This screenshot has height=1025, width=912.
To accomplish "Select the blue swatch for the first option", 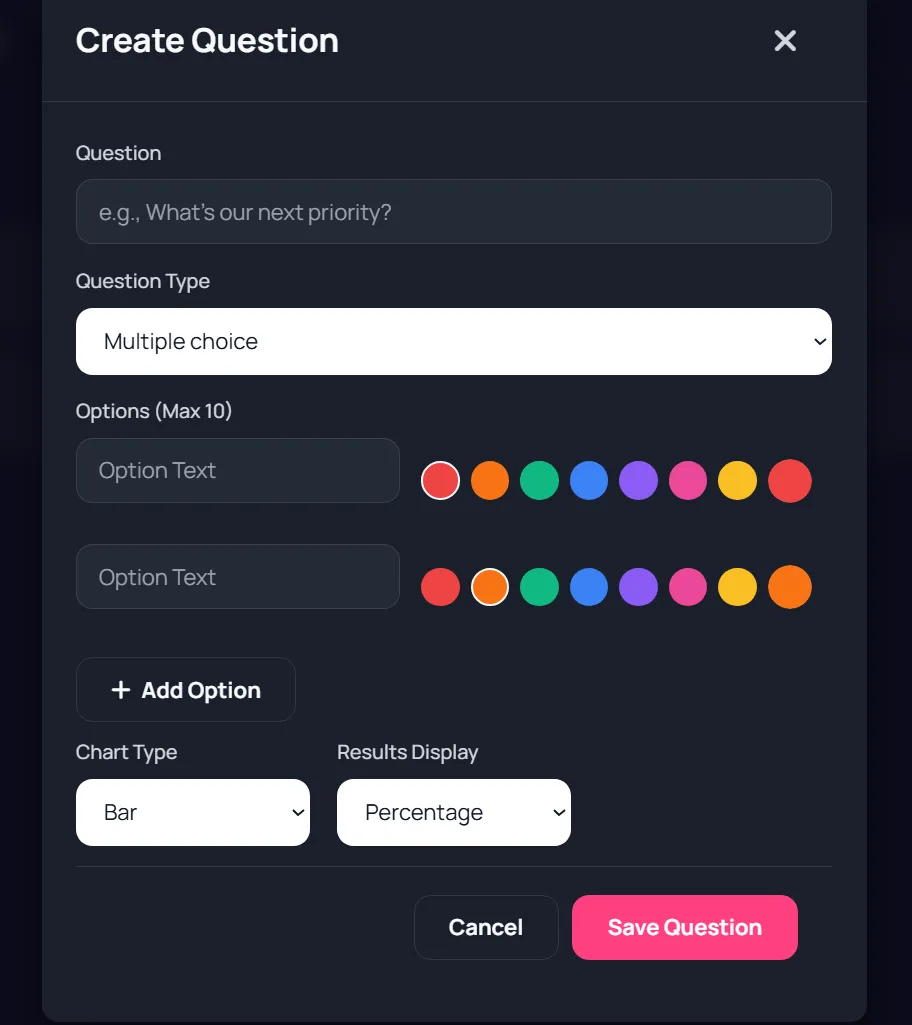I will [x=589, y=480].
